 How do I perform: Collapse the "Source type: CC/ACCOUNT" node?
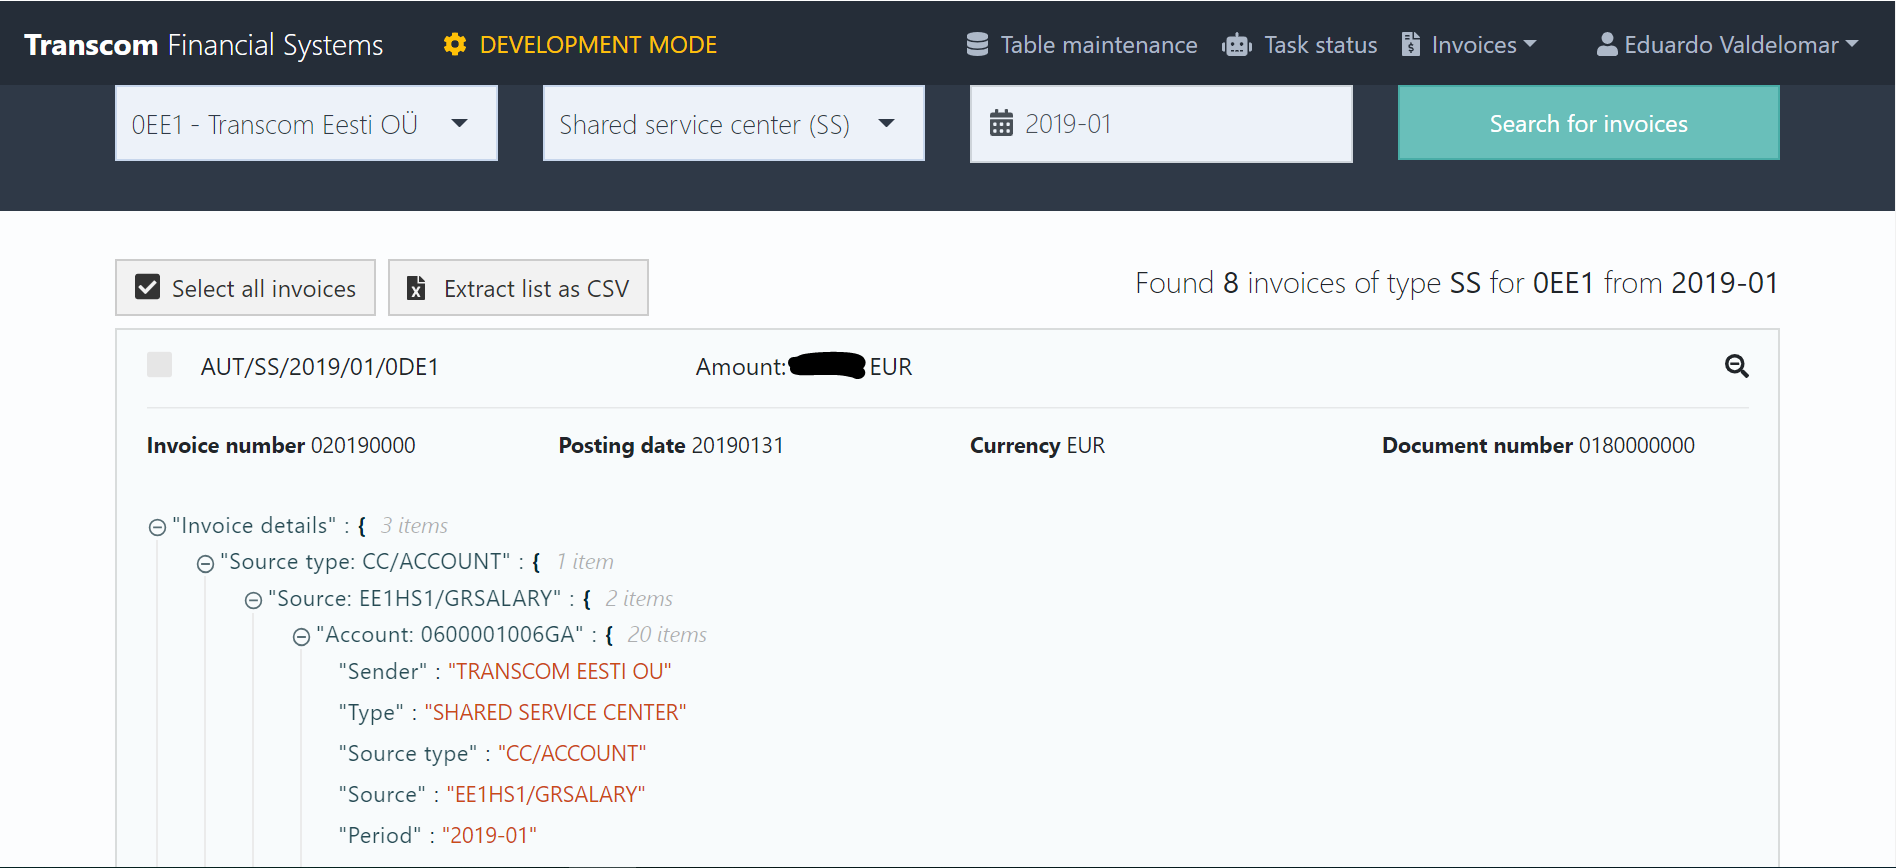[205, 564]
